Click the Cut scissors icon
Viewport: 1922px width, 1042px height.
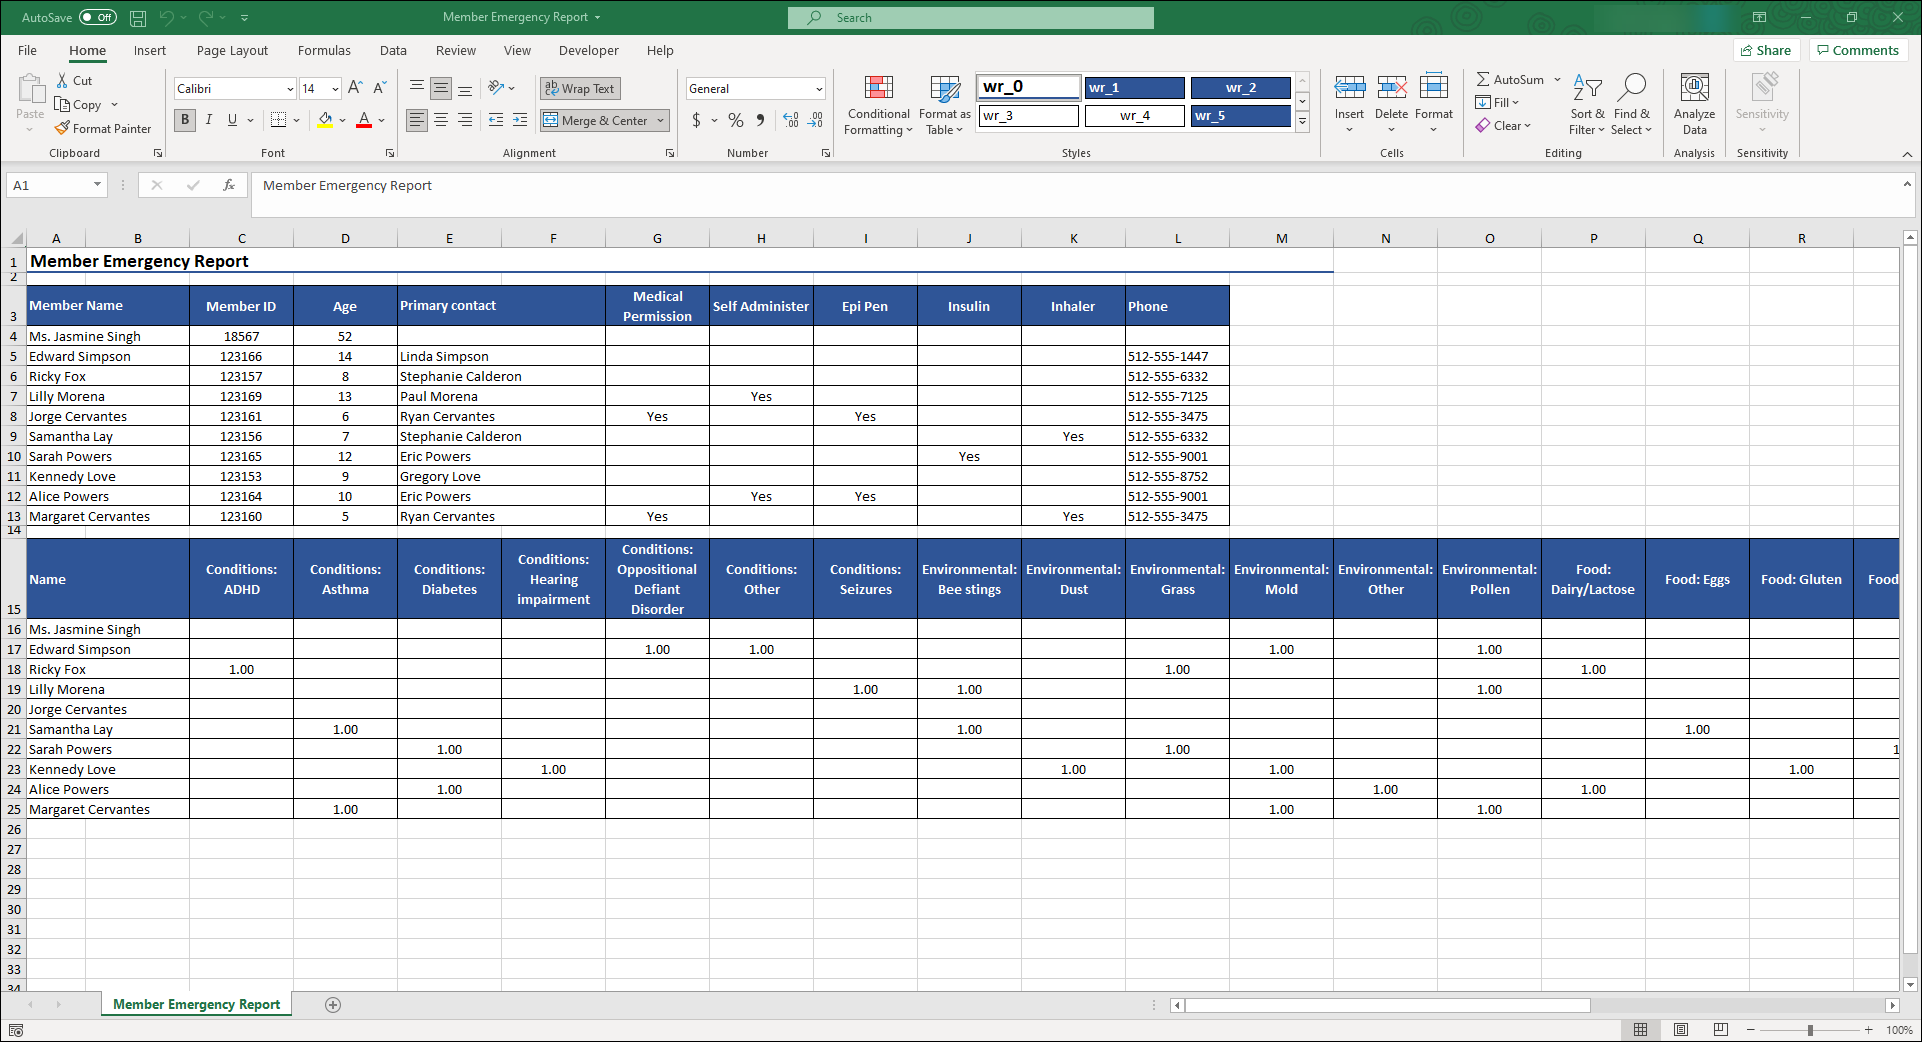pos(63,80)
